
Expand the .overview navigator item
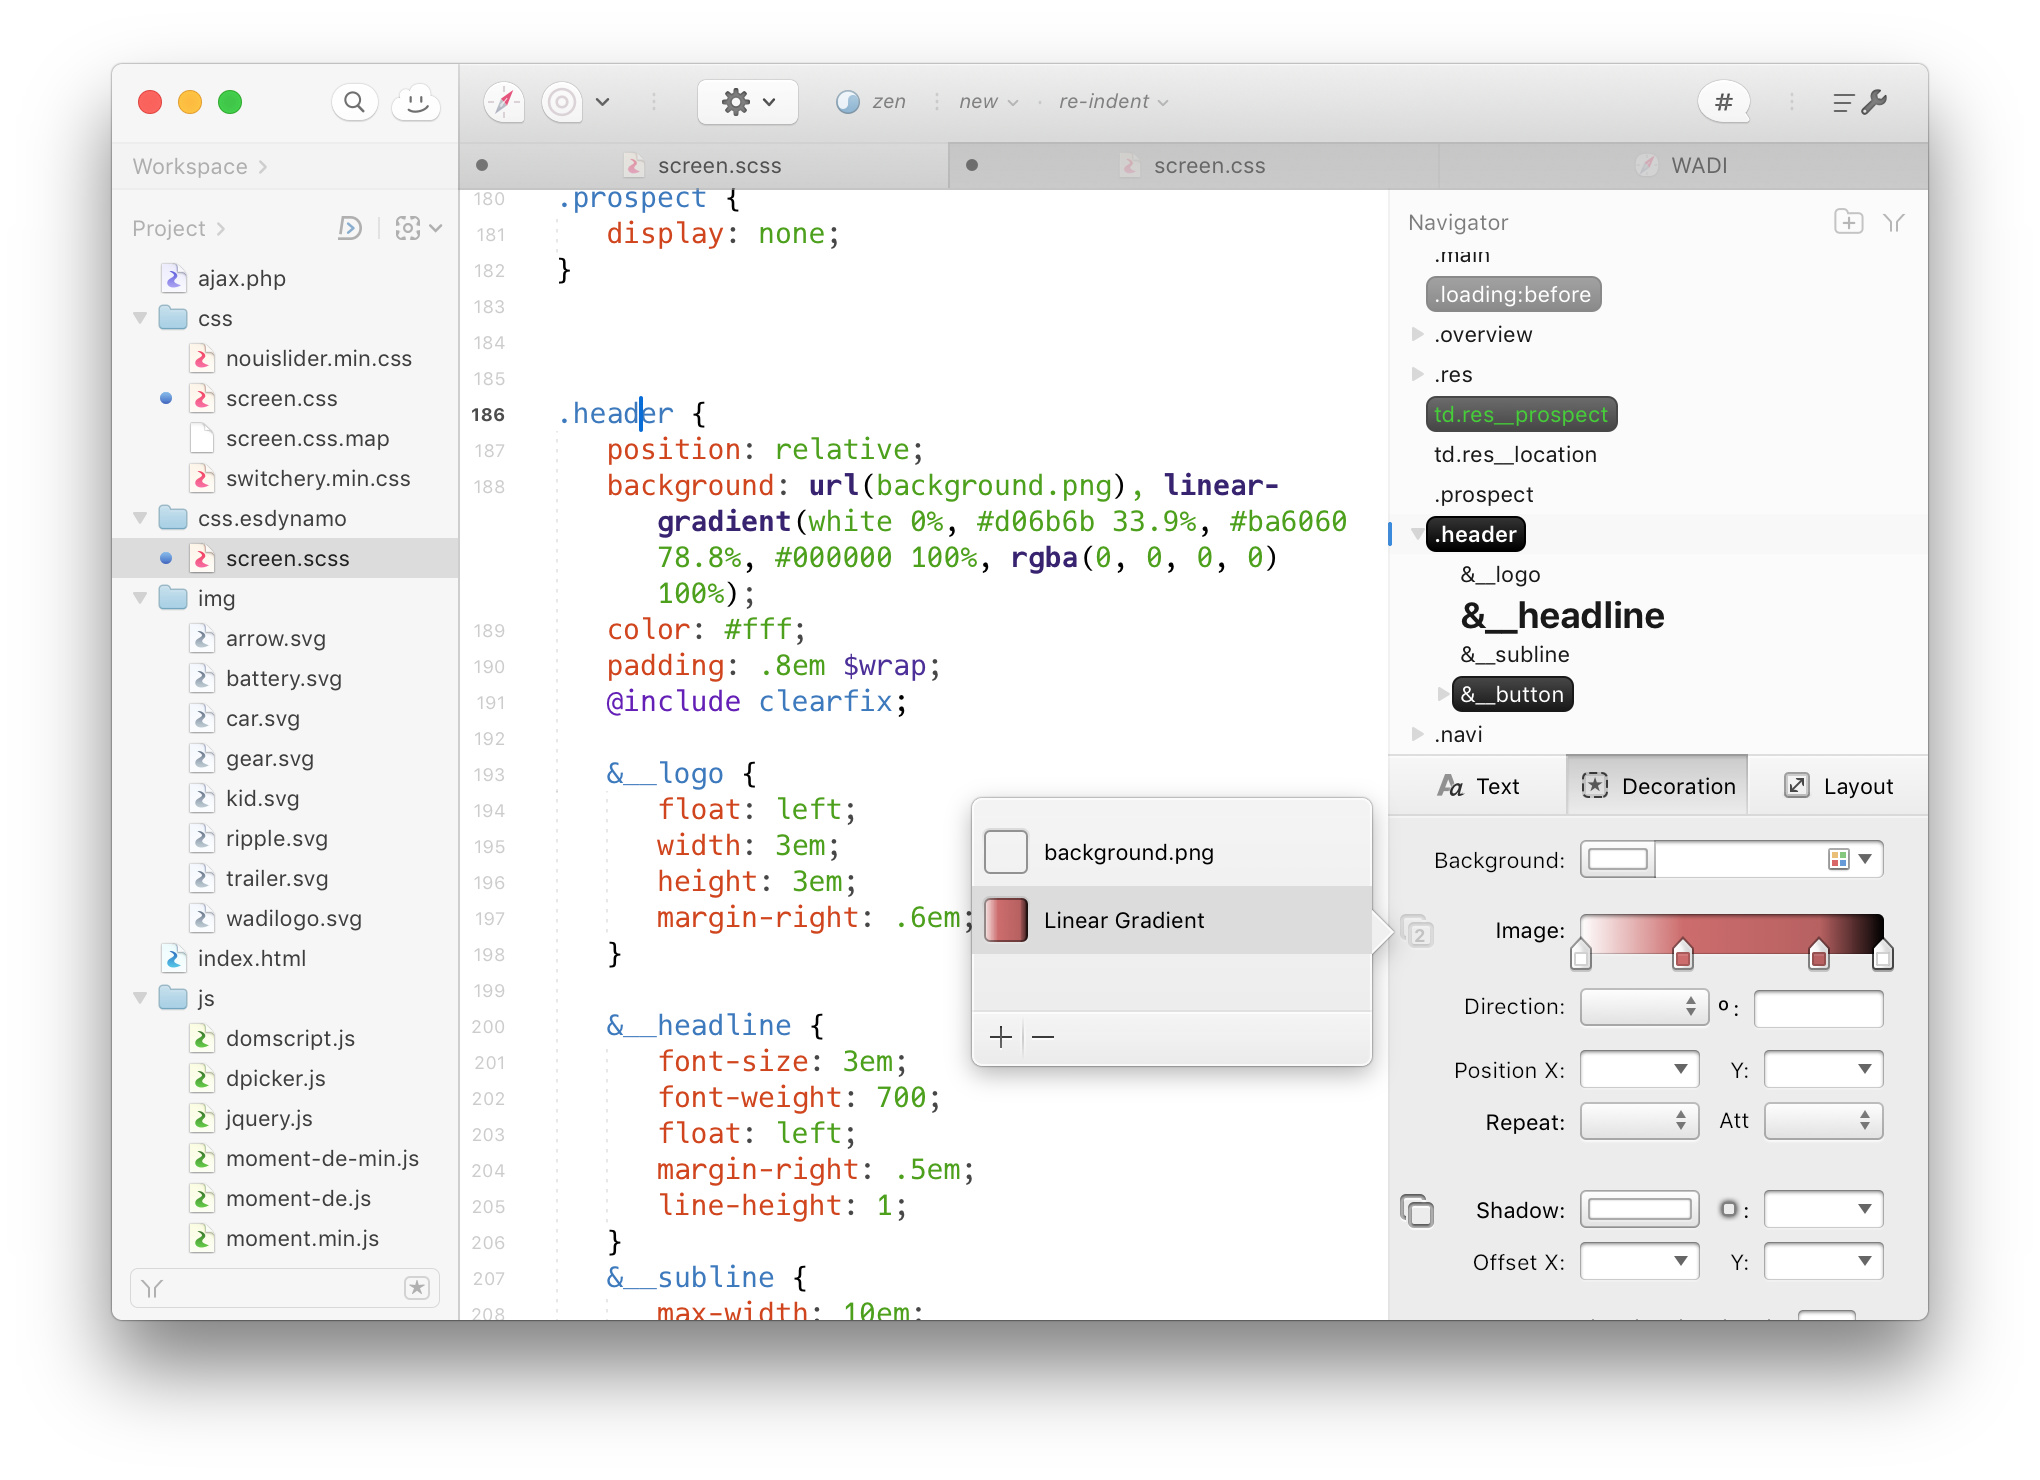(1417, 334)
